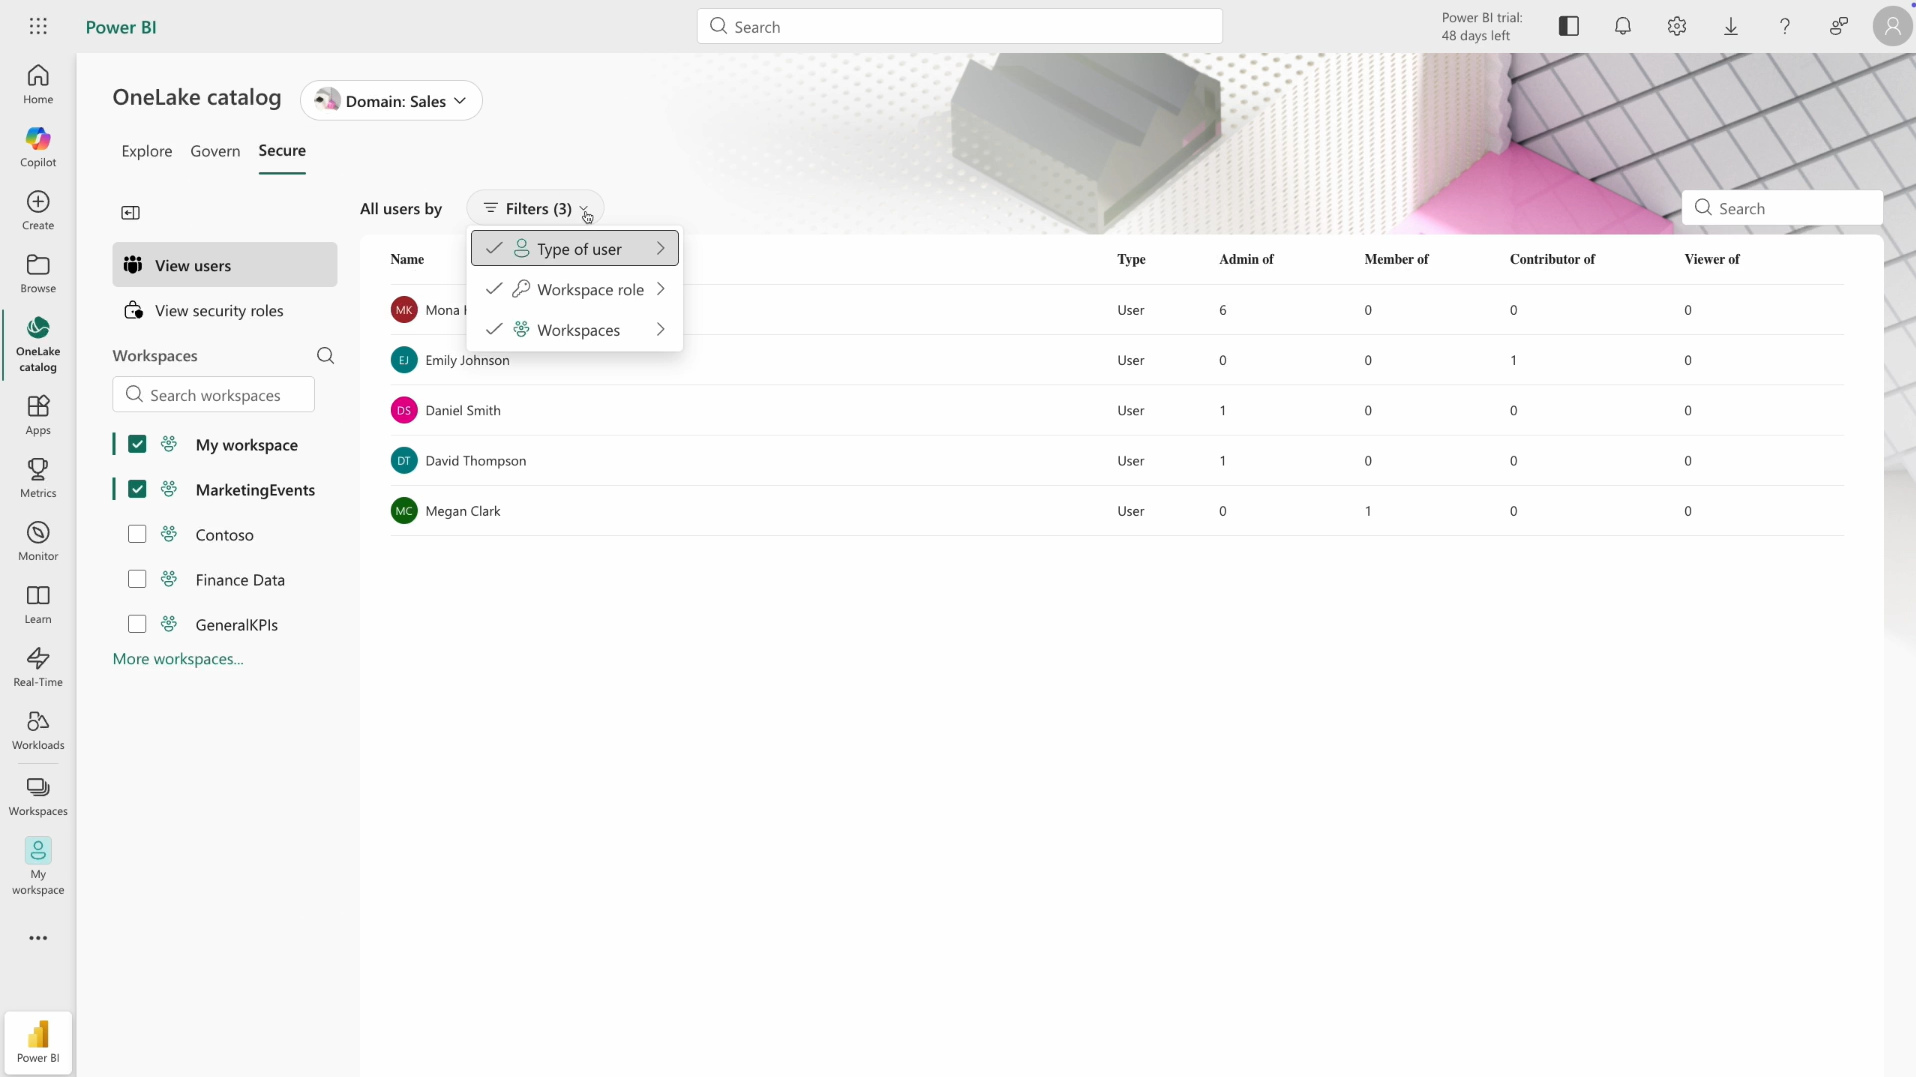1916x1077 pixels.
Task: Open notifications in the top bar
Action: (x=1622, y=26)
